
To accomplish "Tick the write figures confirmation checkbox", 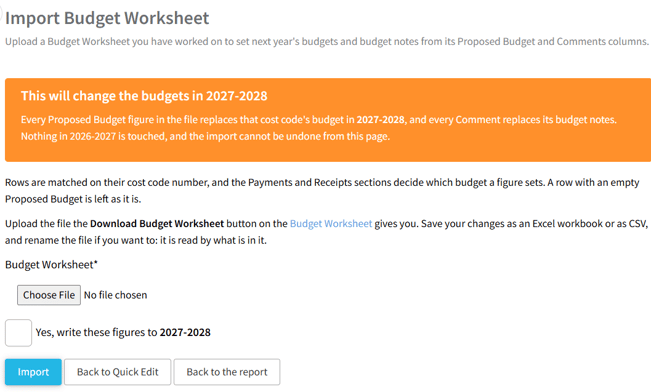I will click(18, 333).
